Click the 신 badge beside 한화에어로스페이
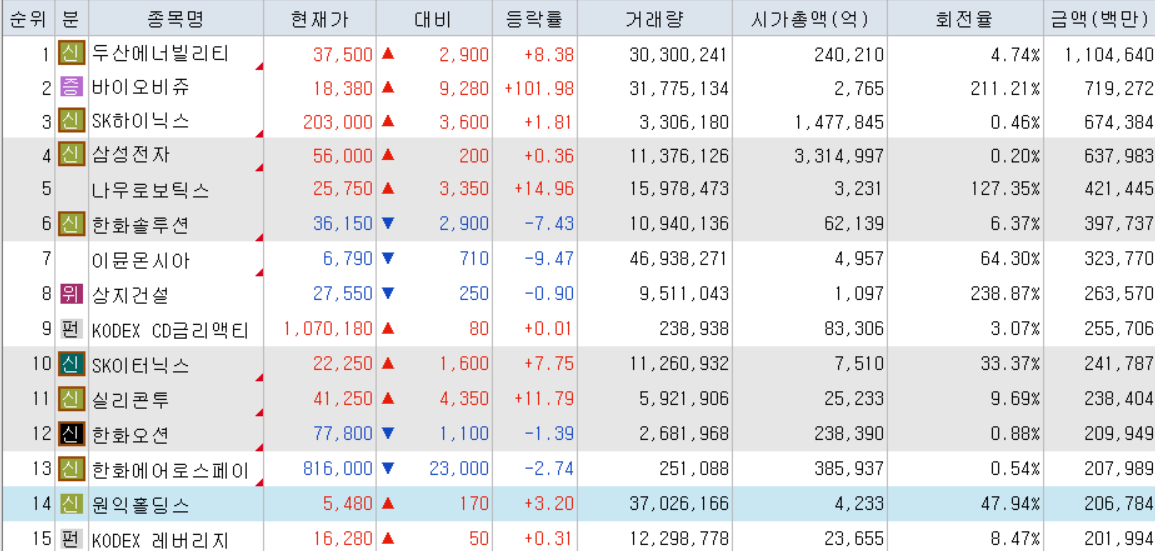 (71, 468)
